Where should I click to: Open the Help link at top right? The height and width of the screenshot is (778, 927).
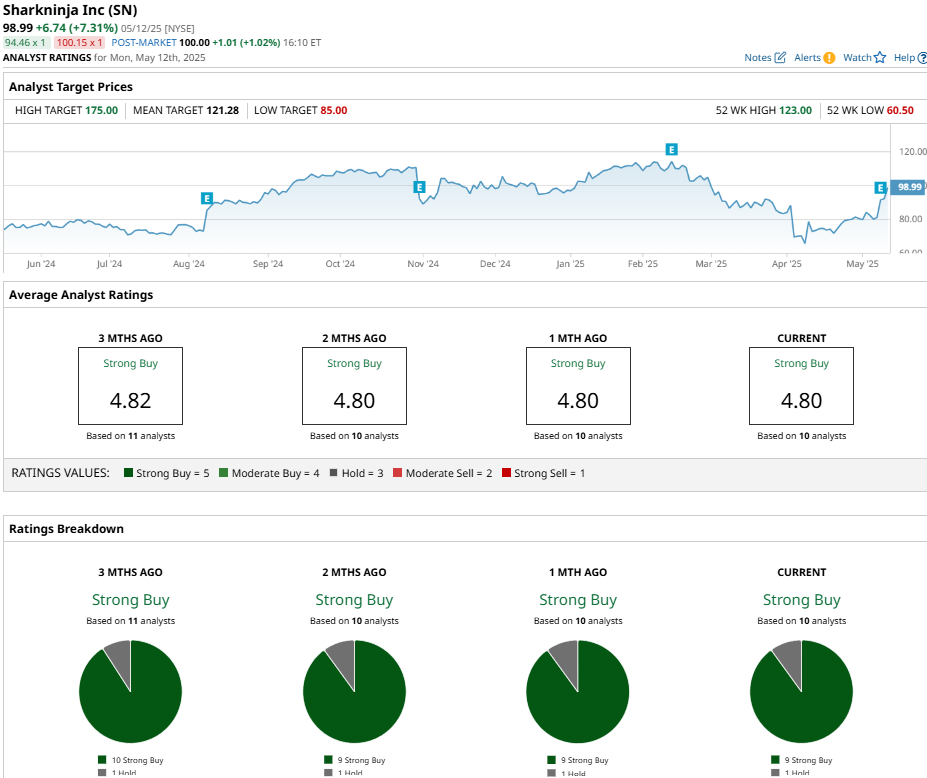pos(908,58)
